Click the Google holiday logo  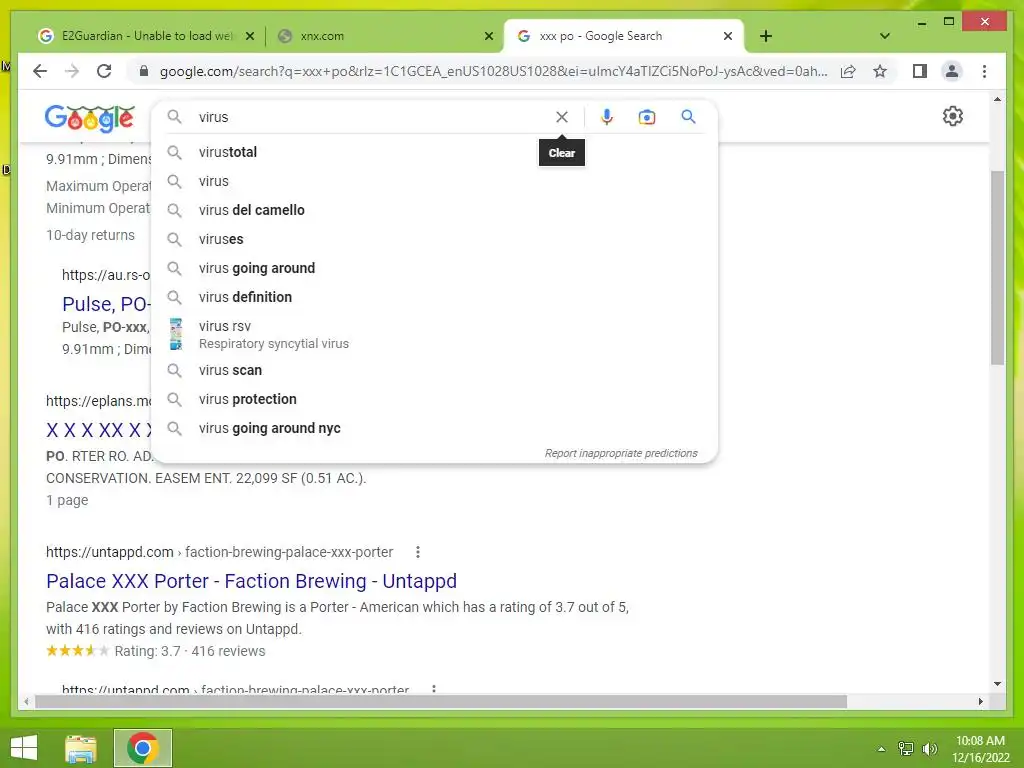point(89,118)
